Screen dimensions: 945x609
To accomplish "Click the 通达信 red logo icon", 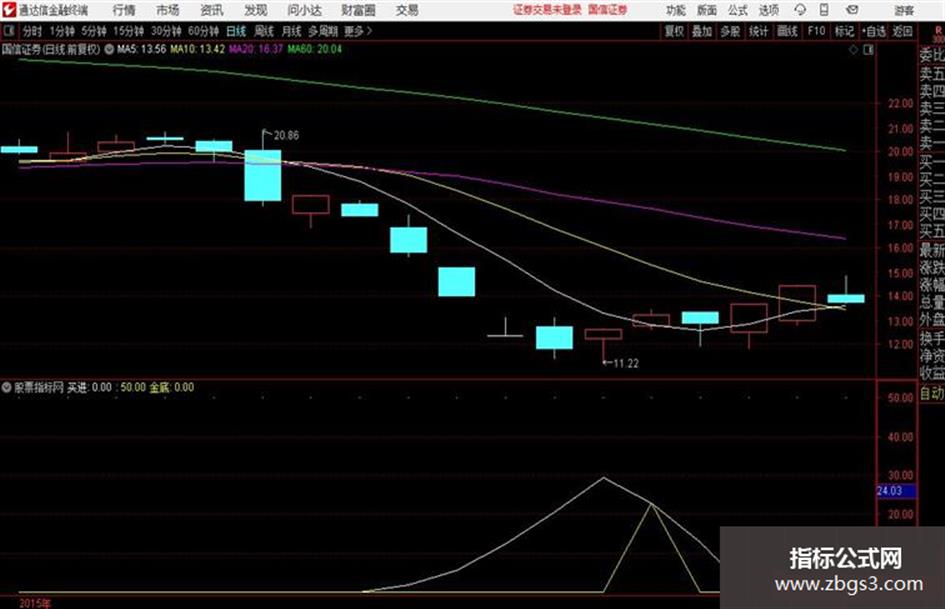I will coord(9,10).
